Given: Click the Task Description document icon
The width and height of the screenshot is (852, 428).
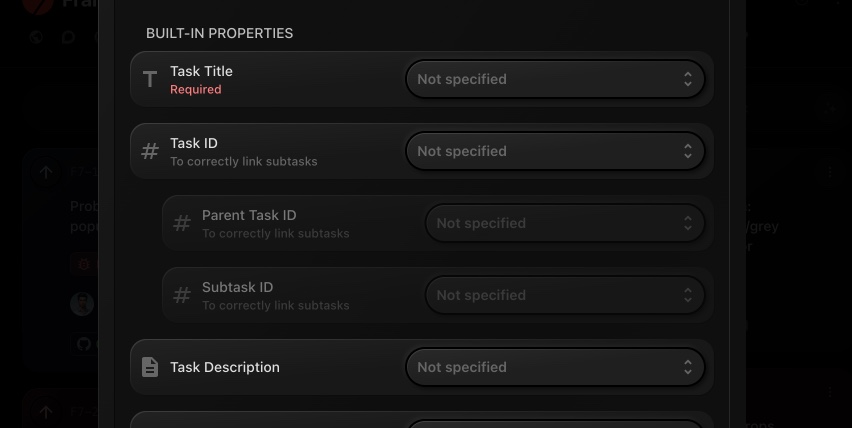Looking at the screenshot, I should (x=150, y=367).
